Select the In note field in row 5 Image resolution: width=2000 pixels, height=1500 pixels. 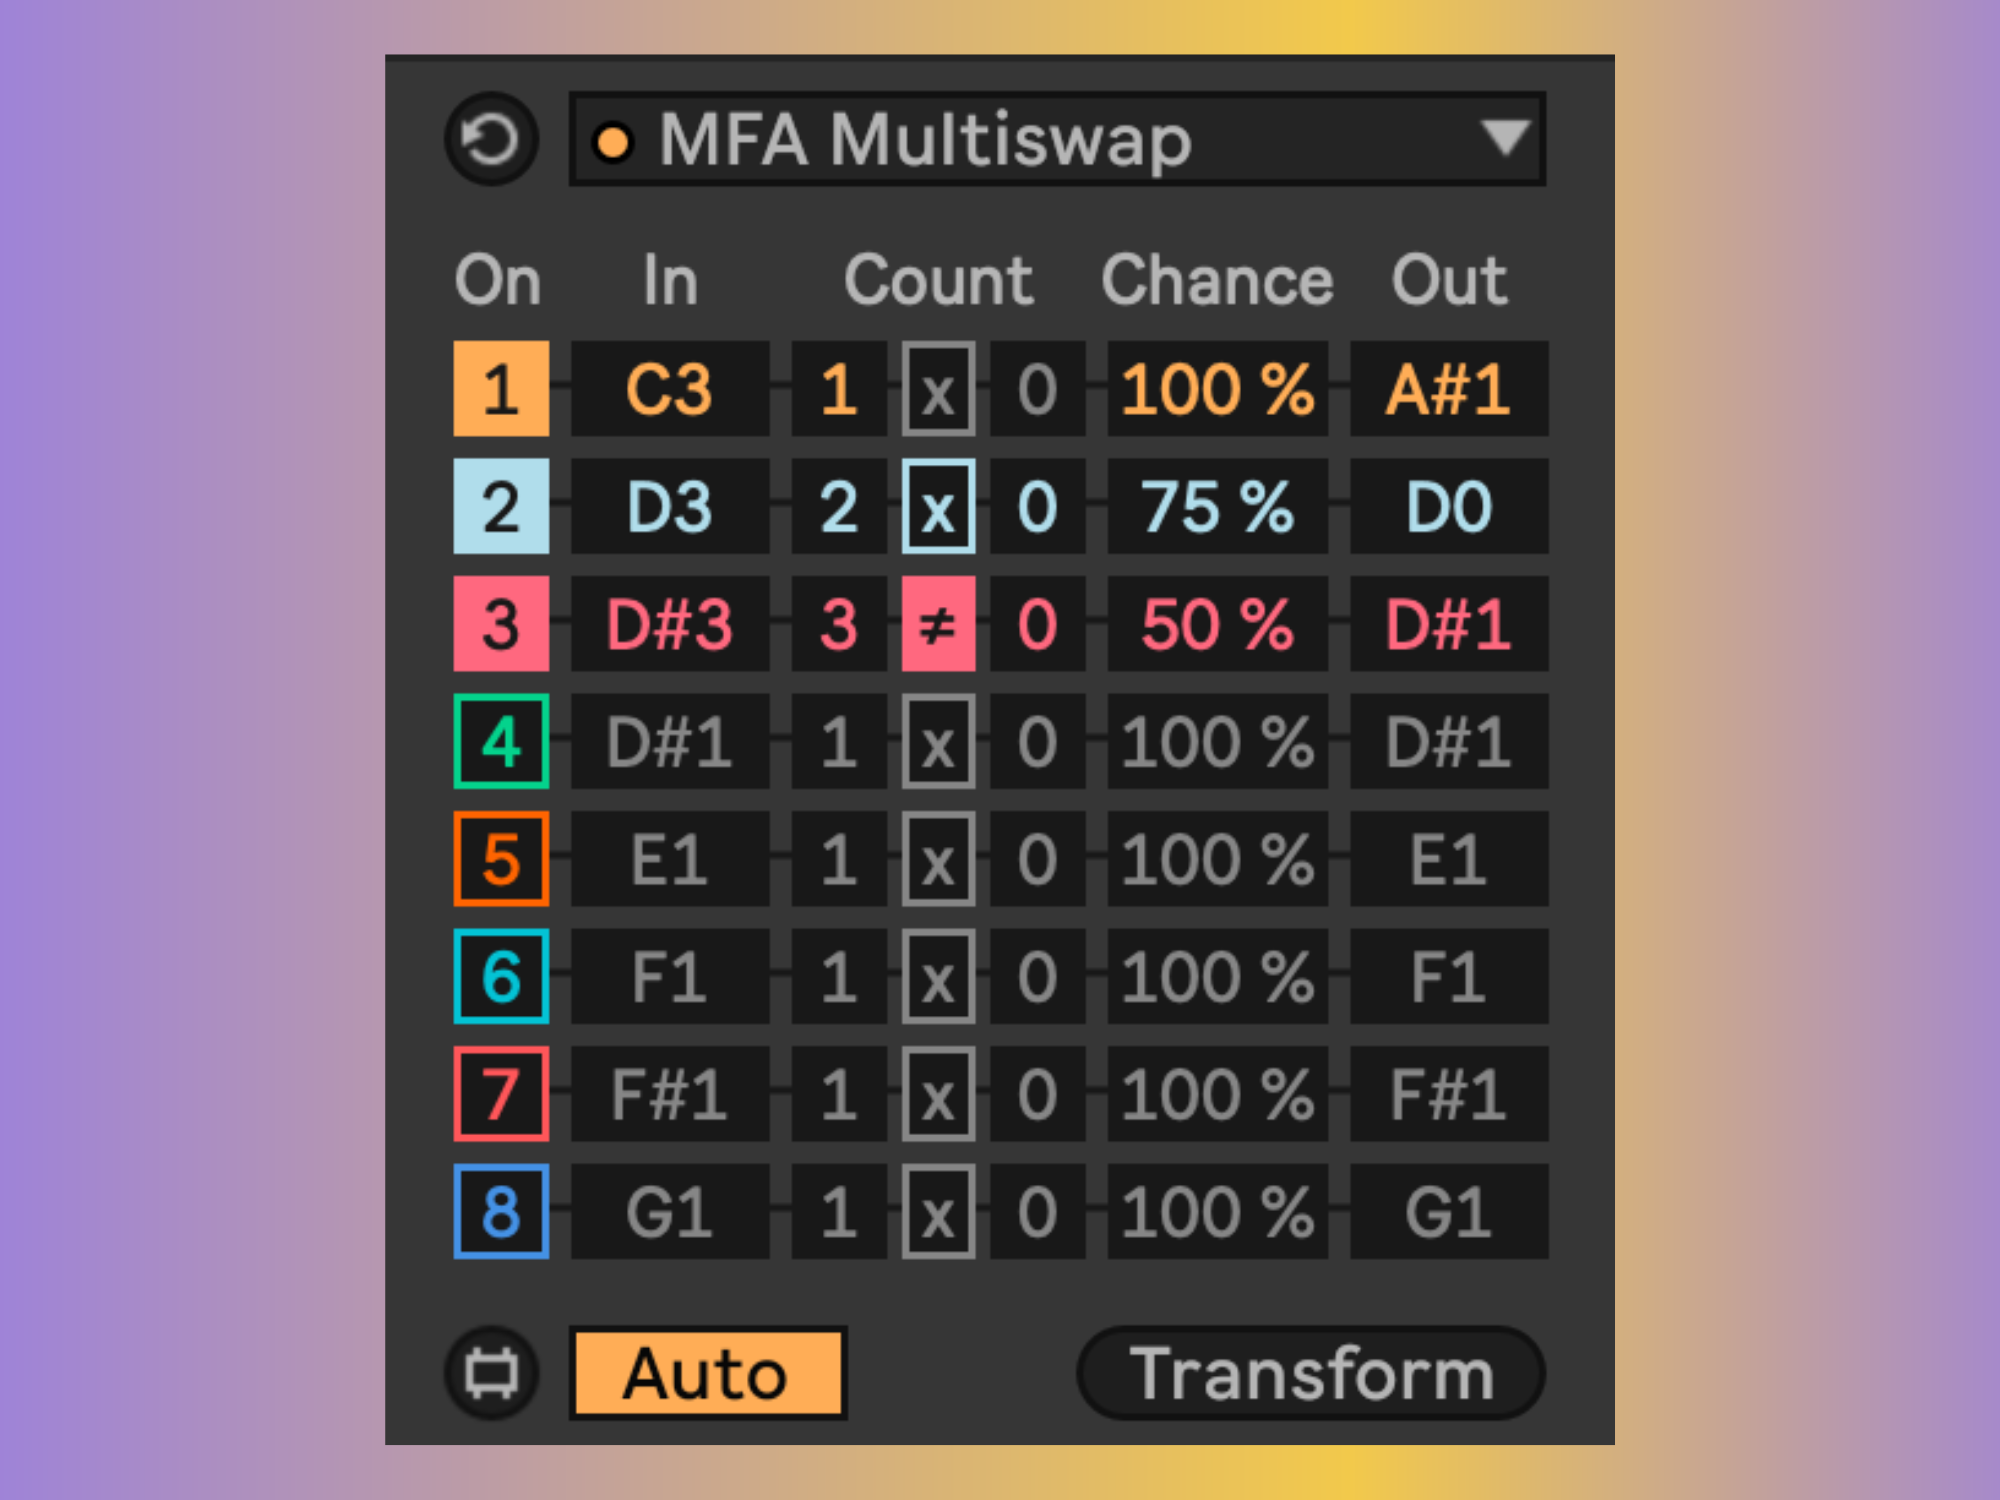tap(670, 859)
